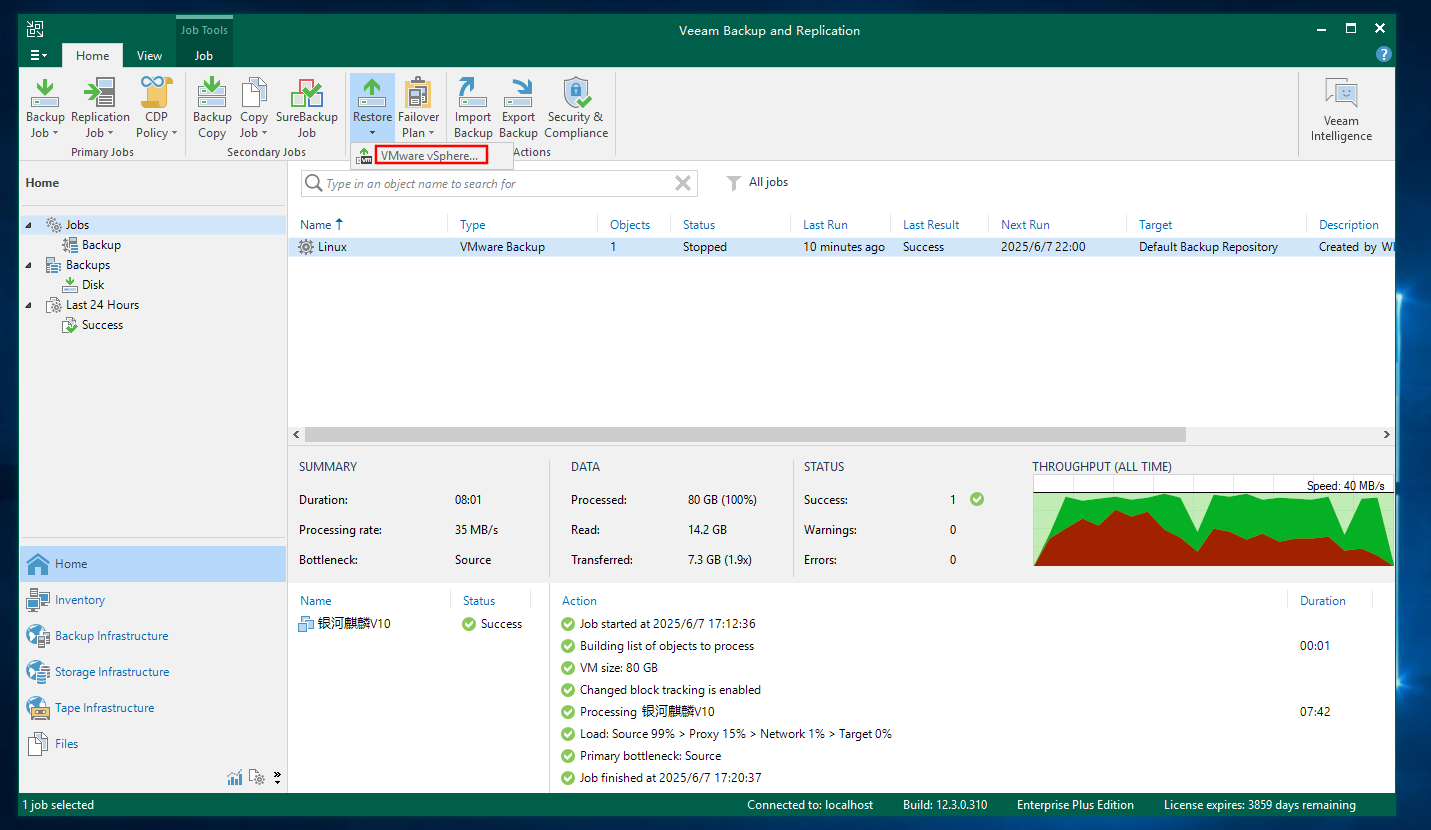The width and height of the screenshot is (1431, 830).
Task: Click the Backup Copy ribbon icon
Action: click(212, 108)
